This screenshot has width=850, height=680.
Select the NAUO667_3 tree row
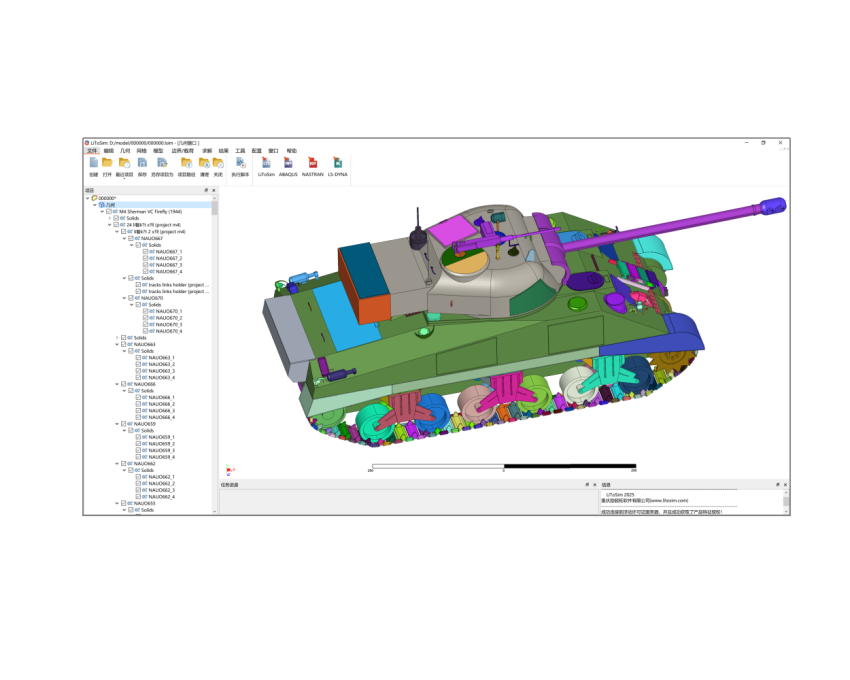tap(163, 265)
